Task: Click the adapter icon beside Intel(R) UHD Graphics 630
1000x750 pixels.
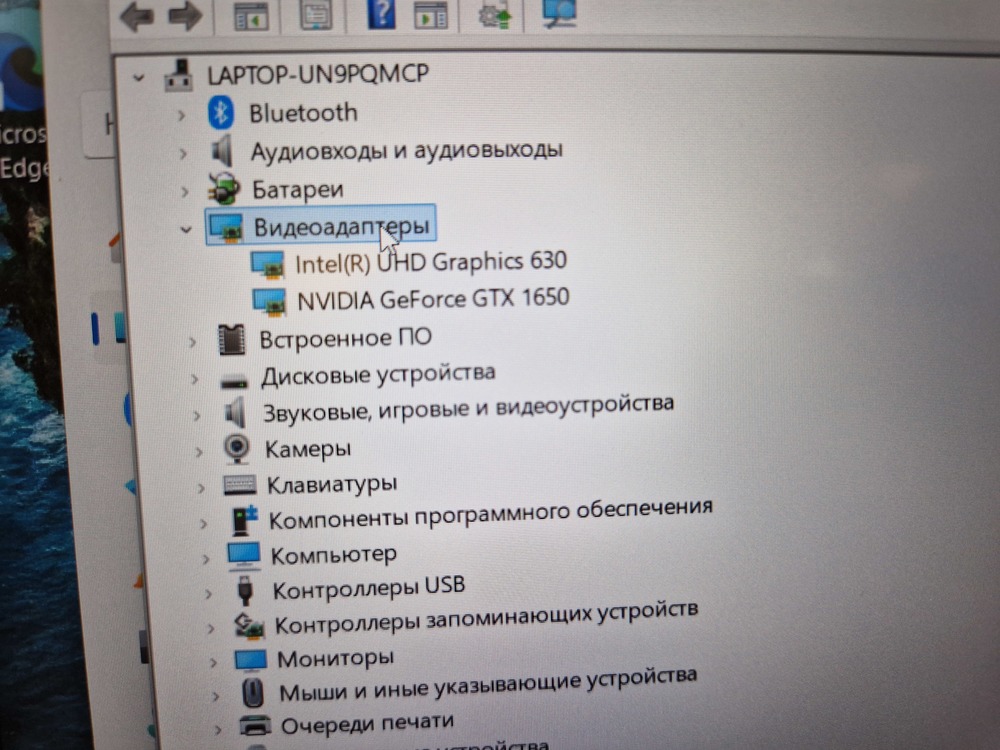Action: [267, 264]
